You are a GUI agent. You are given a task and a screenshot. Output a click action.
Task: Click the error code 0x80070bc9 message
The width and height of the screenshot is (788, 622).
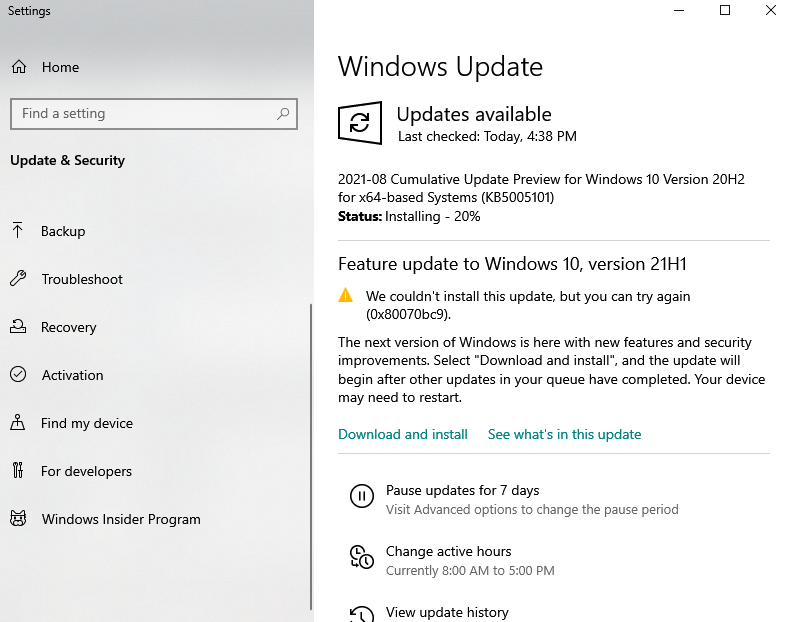click(x=528, y=305)
